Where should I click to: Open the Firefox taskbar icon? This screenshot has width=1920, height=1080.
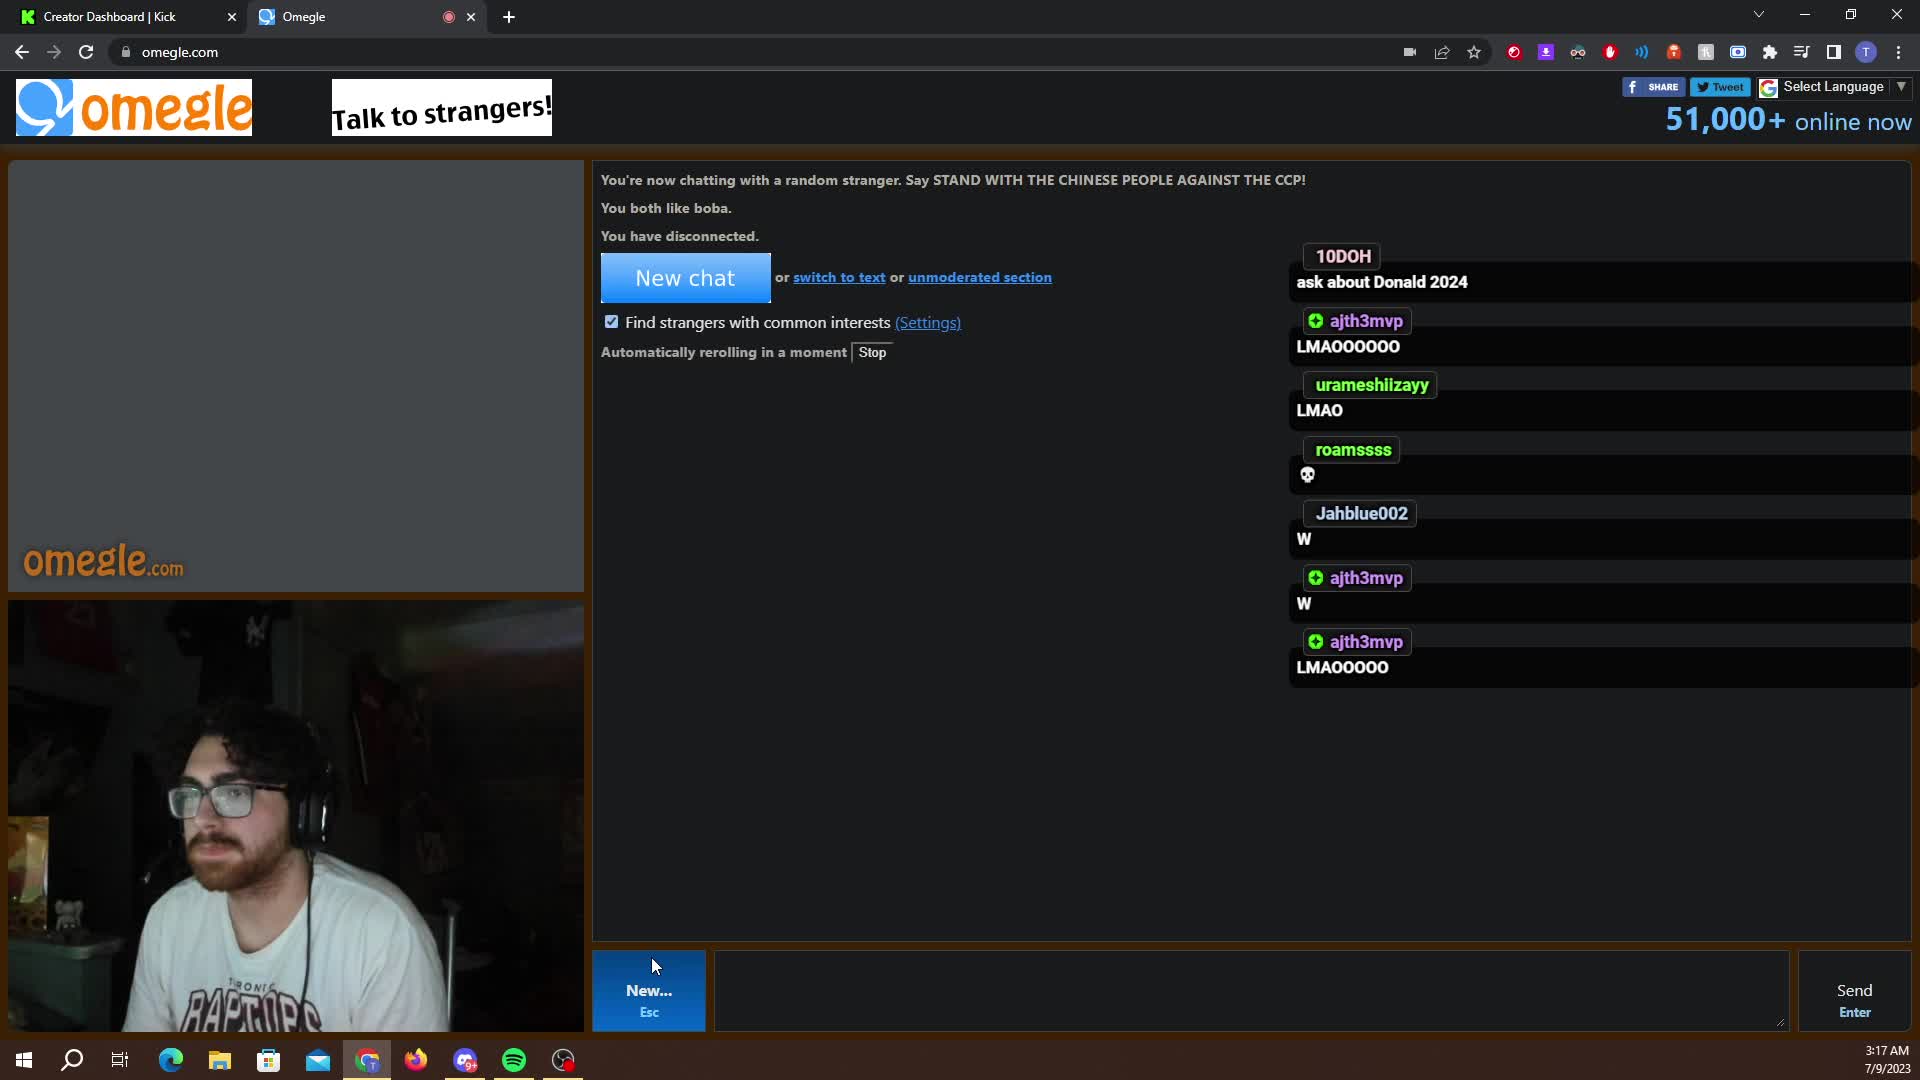pyautogui.click(x=416, y=1060)
